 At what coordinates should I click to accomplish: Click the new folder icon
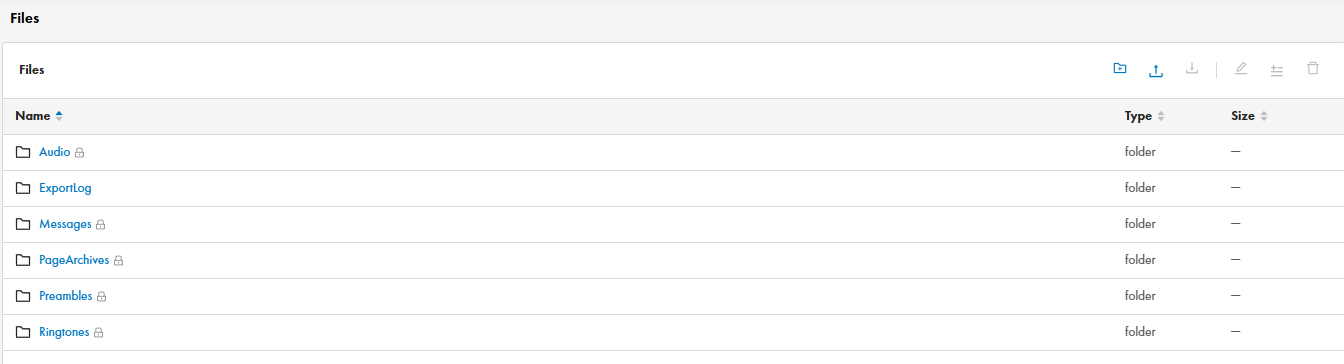(x=1120, y=69)
